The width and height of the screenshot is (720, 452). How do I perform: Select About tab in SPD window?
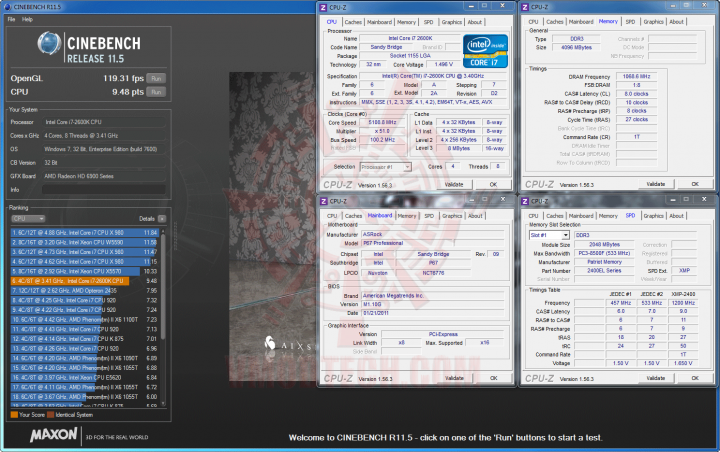pos(676,216)
